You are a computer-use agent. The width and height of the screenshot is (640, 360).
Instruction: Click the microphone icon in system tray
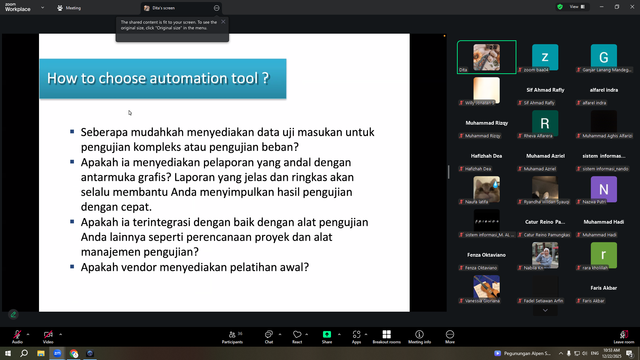[569, 353]
